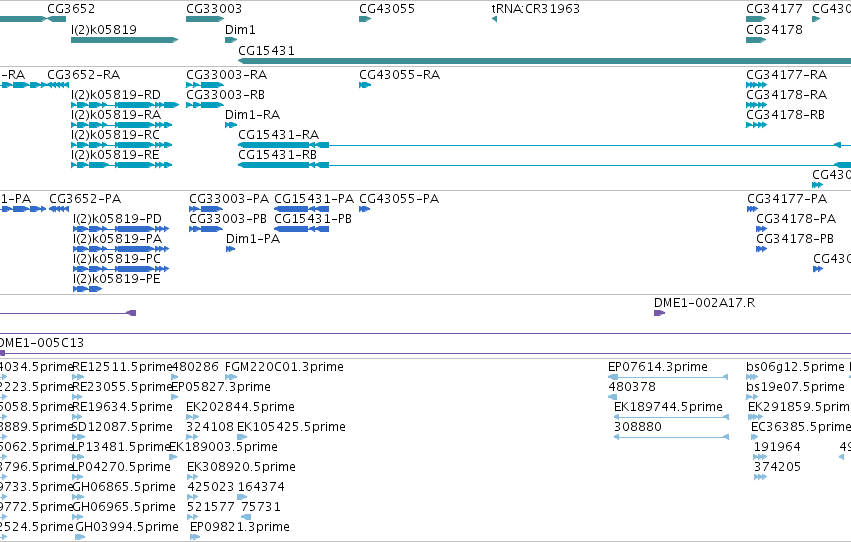This screenshot has height=542, width=851.
Task: Click insertion GH03994.5prime
Action: tap(127, 527)
